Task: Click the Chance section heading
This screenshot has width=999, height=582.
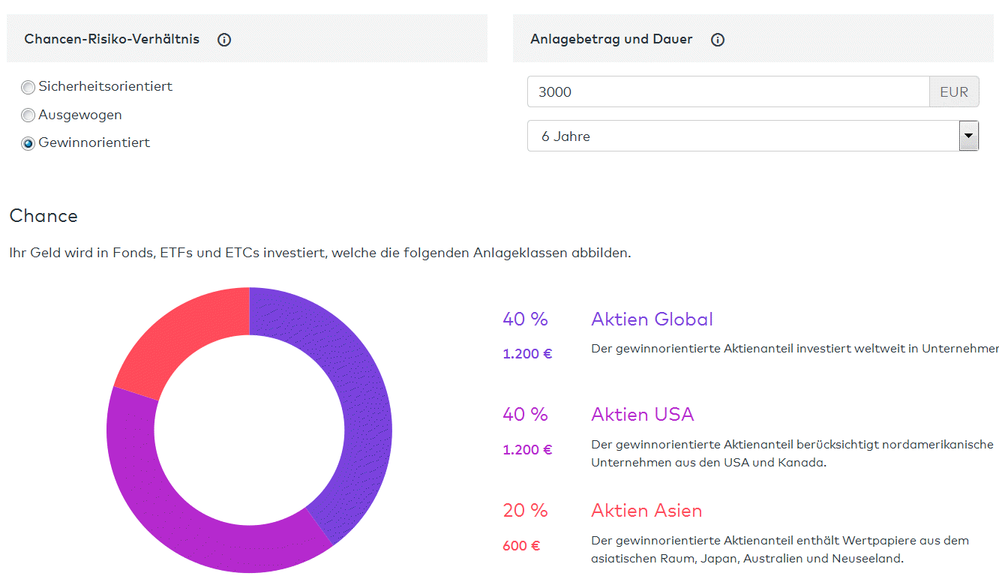Action: 43,216
